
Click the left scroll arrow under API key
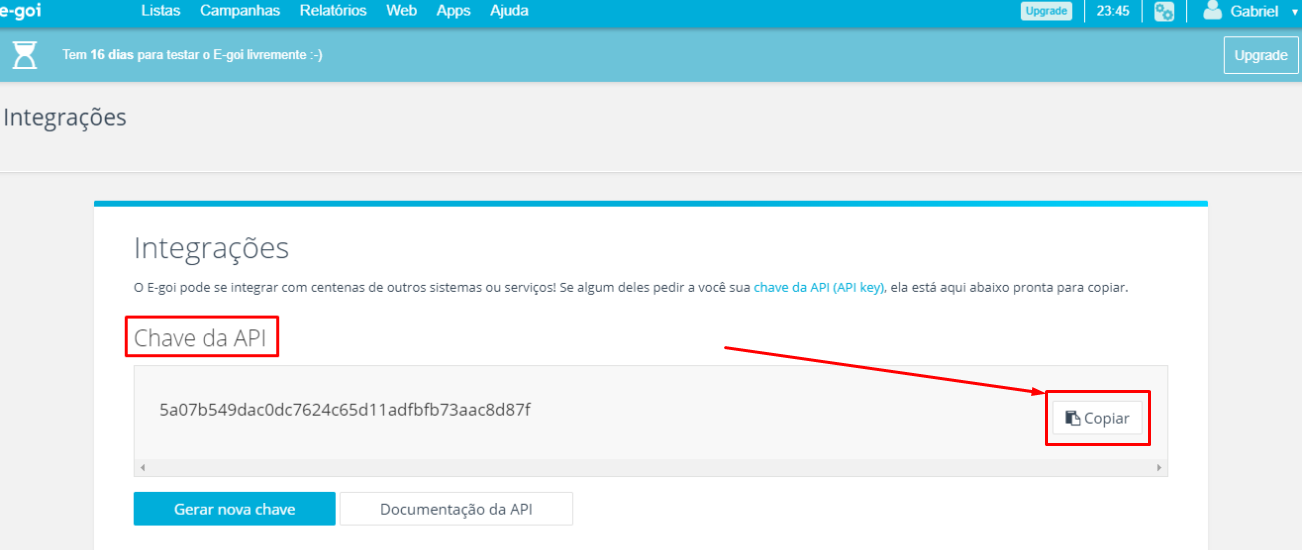click(x=142, y=467)
